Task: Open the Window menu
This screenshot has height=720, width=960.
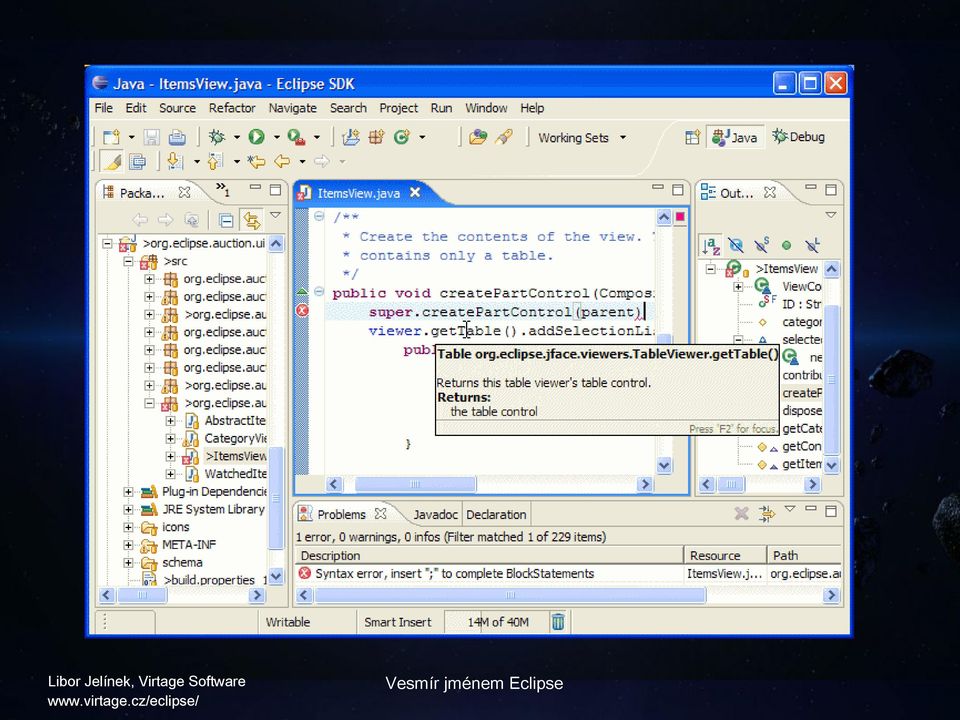Action: [x=486, y=108]
